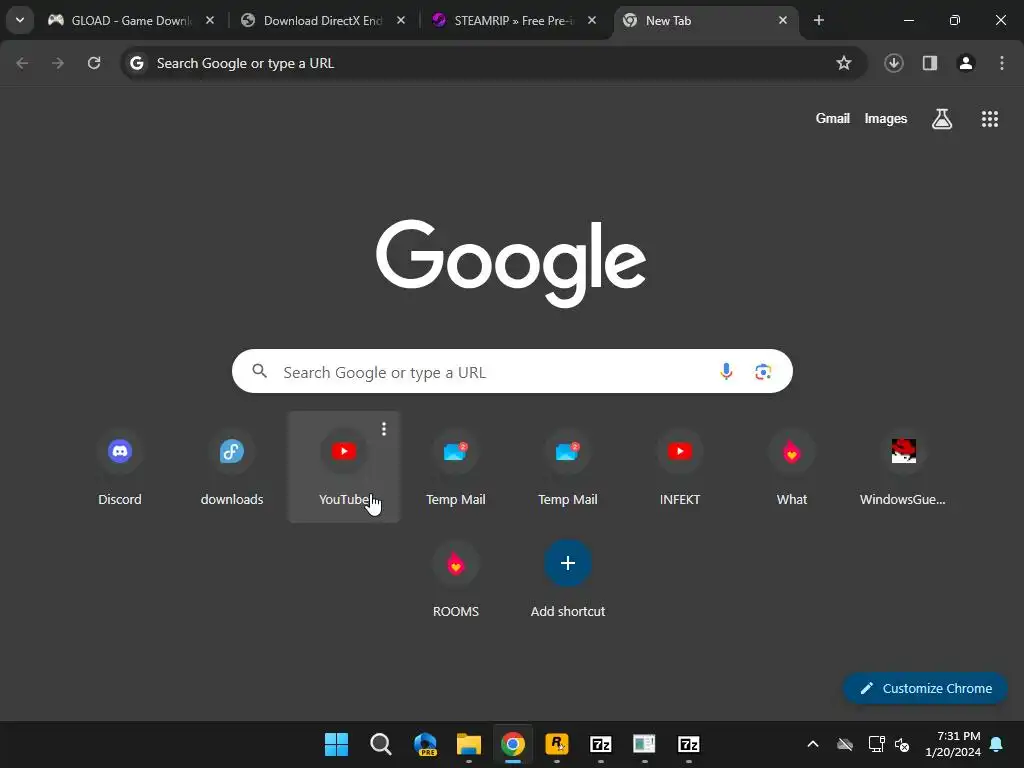Screen dimensions: 1024x768
Task: Reload the page
Action: click(94, 63)
